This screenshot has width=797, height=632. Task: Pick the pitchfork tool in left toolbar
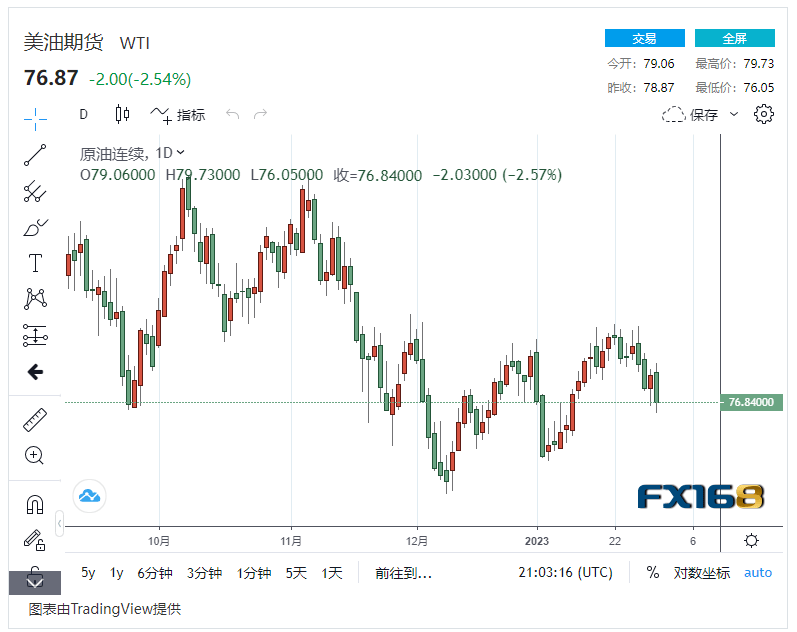(35, 191)
